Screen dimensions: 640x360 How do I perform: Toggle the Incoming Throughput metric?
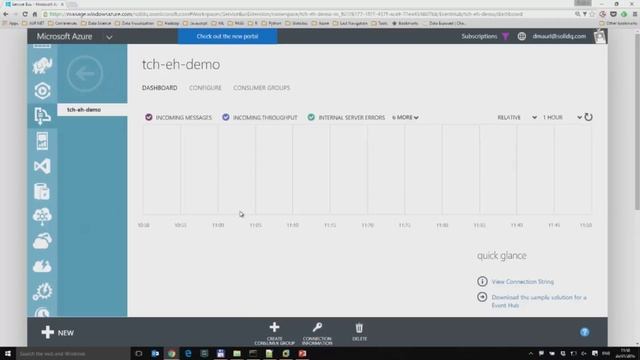pyautogui.click(x=226, y=117)
